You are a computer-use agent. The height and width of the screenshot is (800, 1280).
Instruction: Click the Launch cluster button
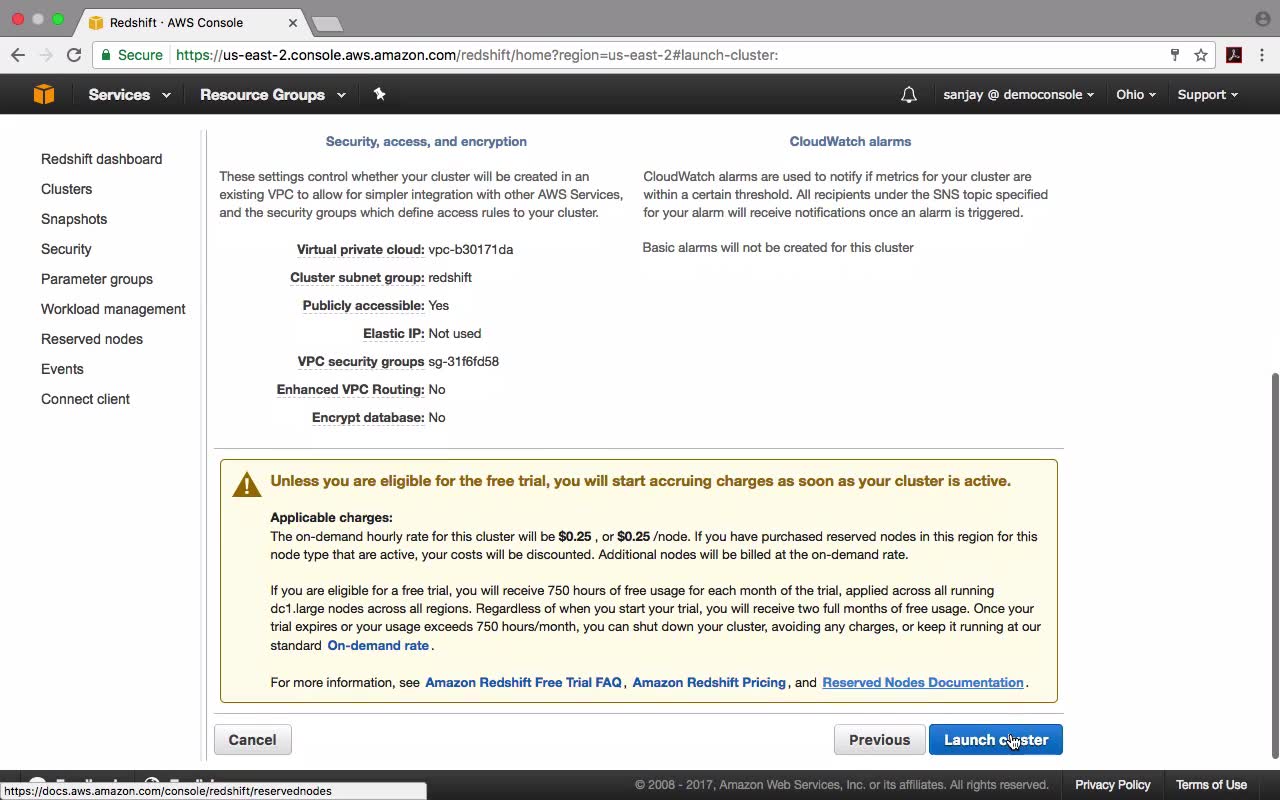point(996,740)
